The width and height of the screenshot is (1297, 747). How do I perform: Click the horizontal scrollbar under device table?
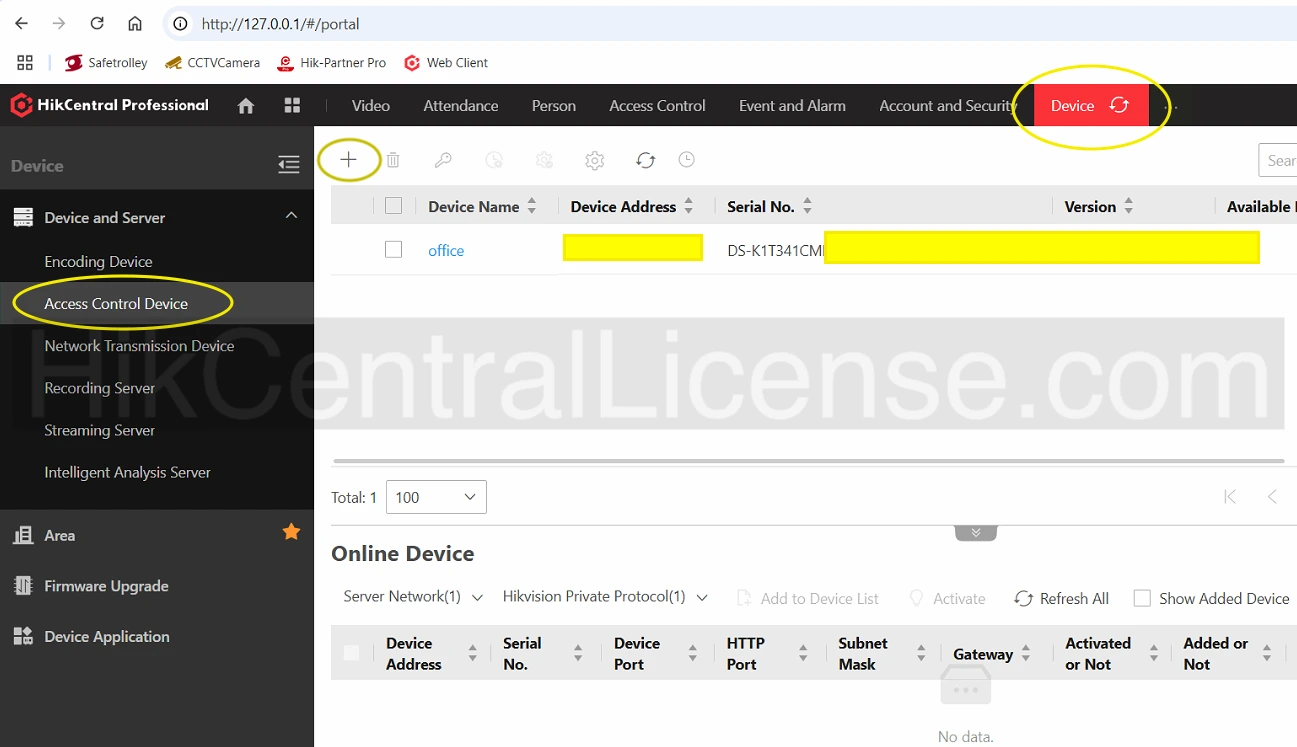click(808, 461)
